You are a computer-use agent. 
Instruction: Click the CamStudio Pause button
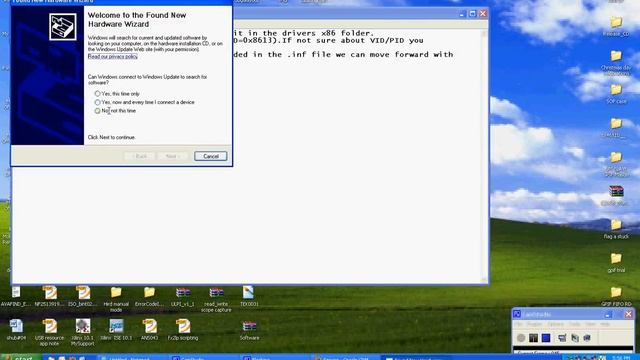click(533, 338)
